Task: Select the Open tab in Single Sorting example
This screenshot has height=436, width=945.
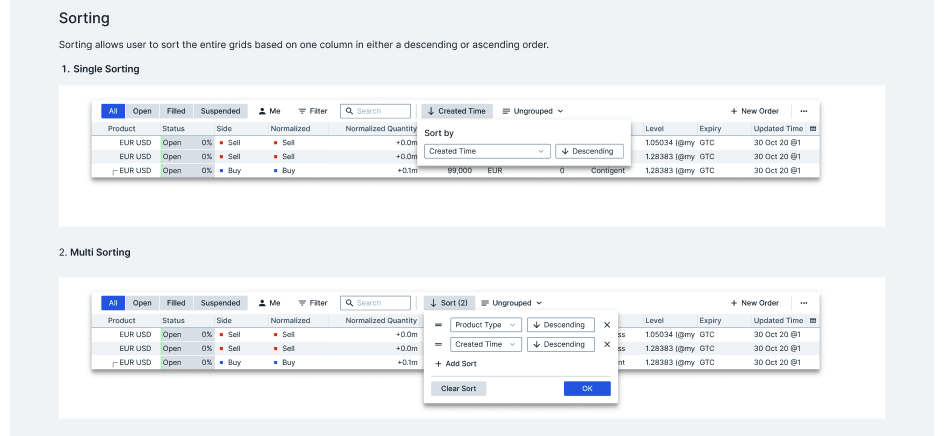Action: coord(142,111)
